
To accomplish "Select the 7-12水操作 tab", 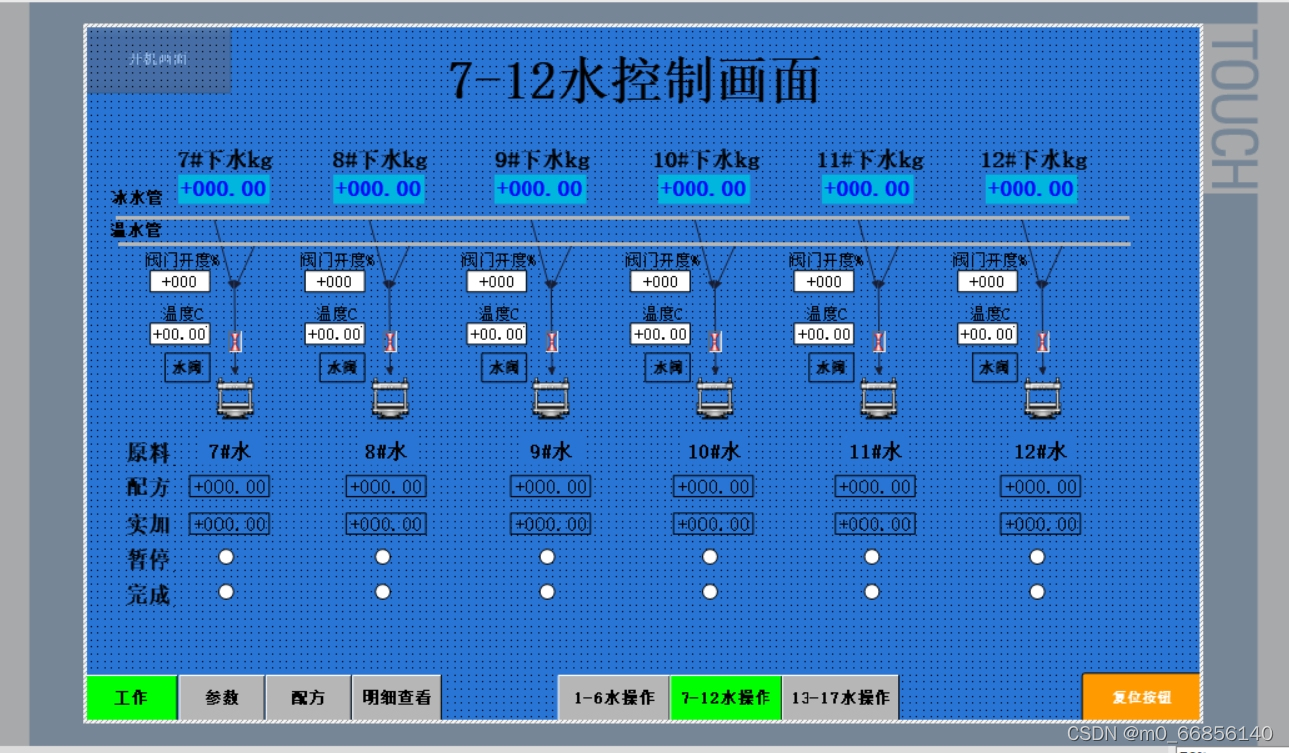I will tap(726, 697).
